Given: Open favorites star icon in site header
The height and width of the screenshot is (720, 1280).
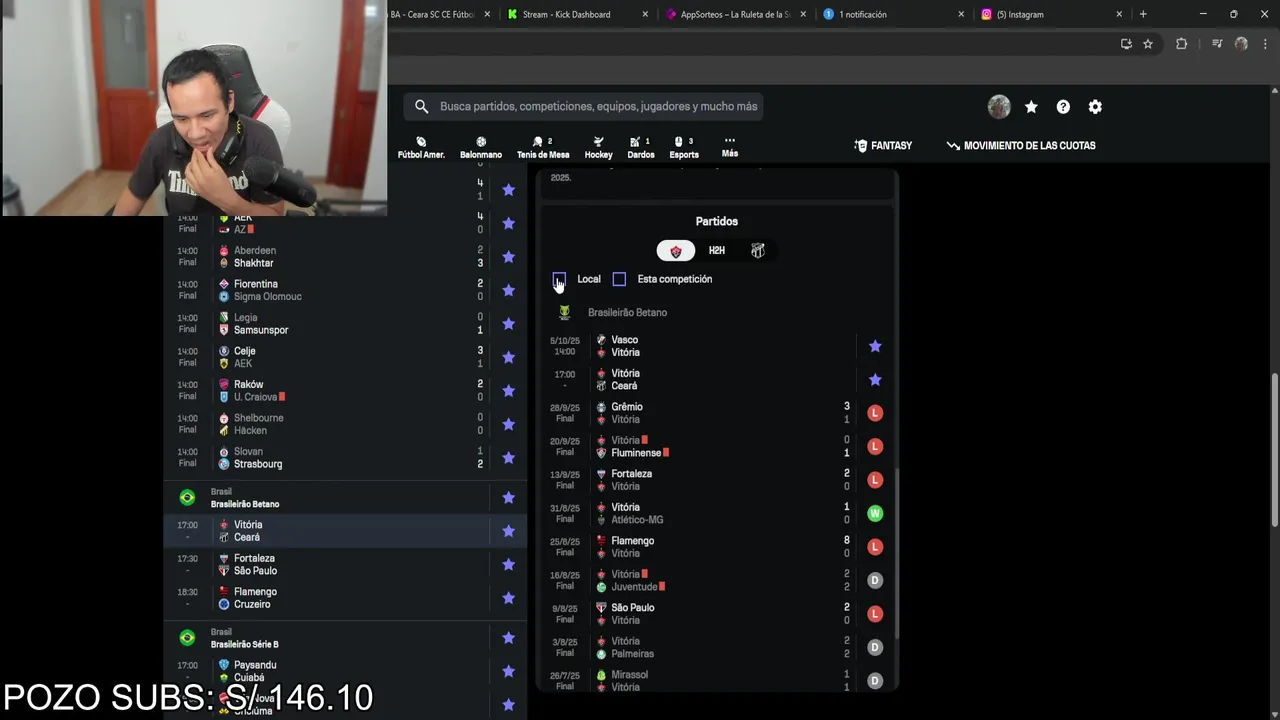Looking at the screenshot, I should (1031, 107).
